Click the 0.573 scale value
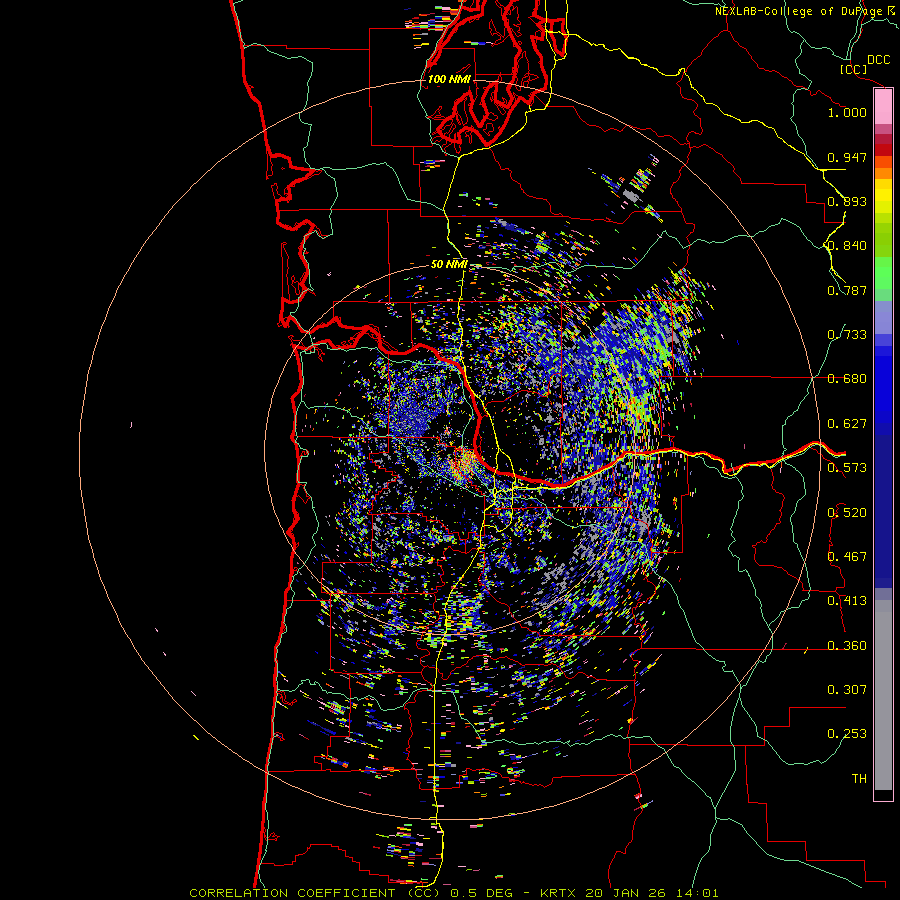The height and width of the screenshot is (900, 900). click(847, 468)
